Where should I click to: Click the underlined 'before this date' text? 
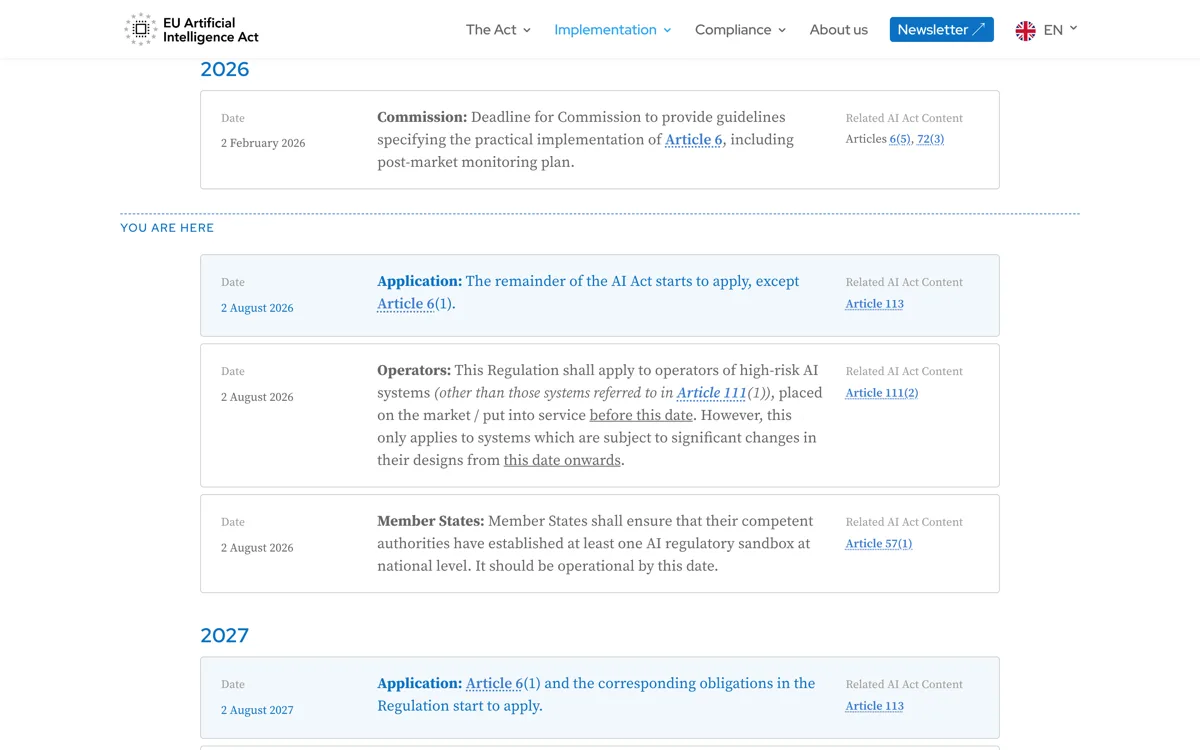(641, 415)
